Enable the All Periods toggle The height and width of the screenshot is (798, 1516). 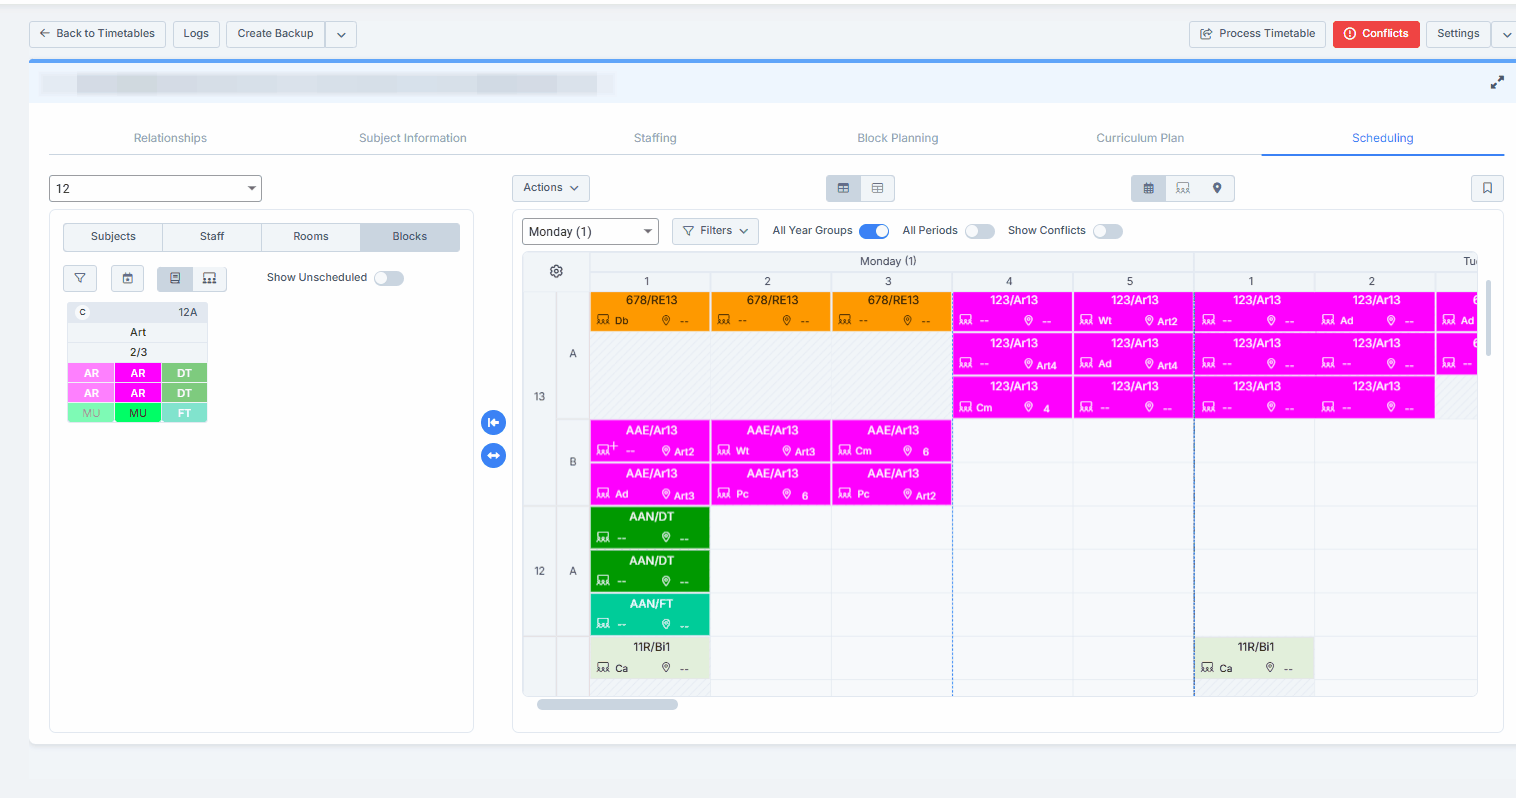(x=979, y=231)
